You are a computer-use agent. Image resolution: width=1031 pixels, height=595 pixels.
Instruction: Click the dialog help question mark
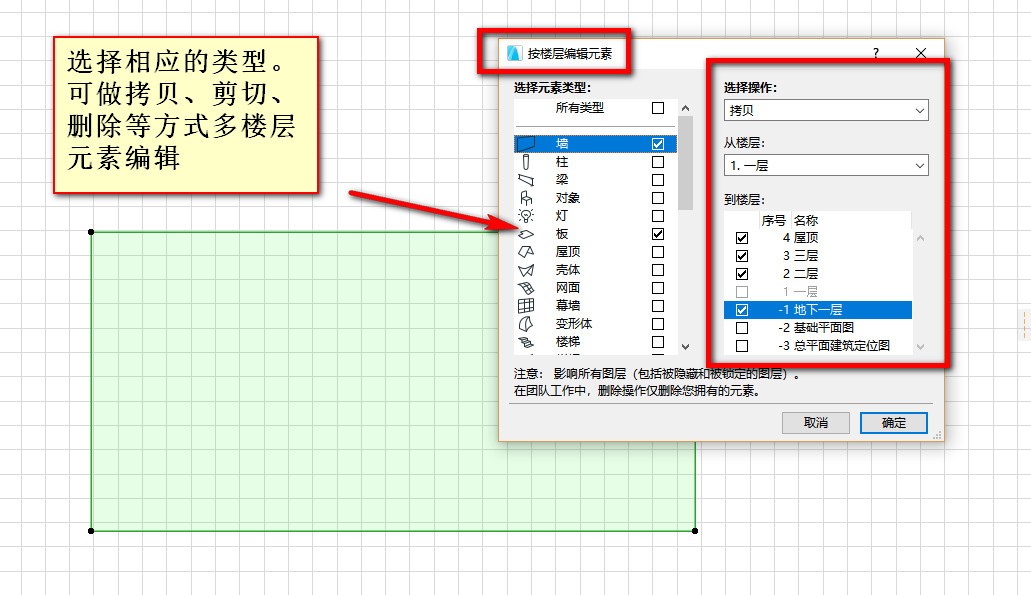click(x=876, y=53)
